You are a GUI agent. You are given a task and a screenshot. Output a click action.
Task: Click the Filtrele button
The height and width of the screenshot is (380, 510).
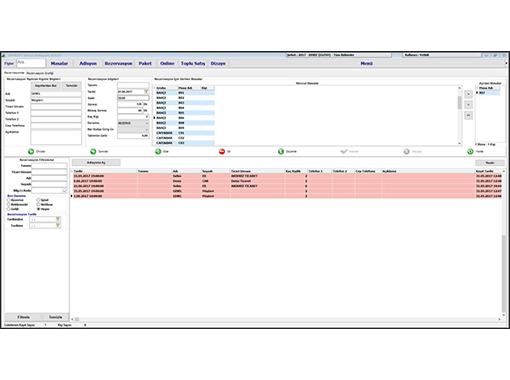tap(24, 317)
